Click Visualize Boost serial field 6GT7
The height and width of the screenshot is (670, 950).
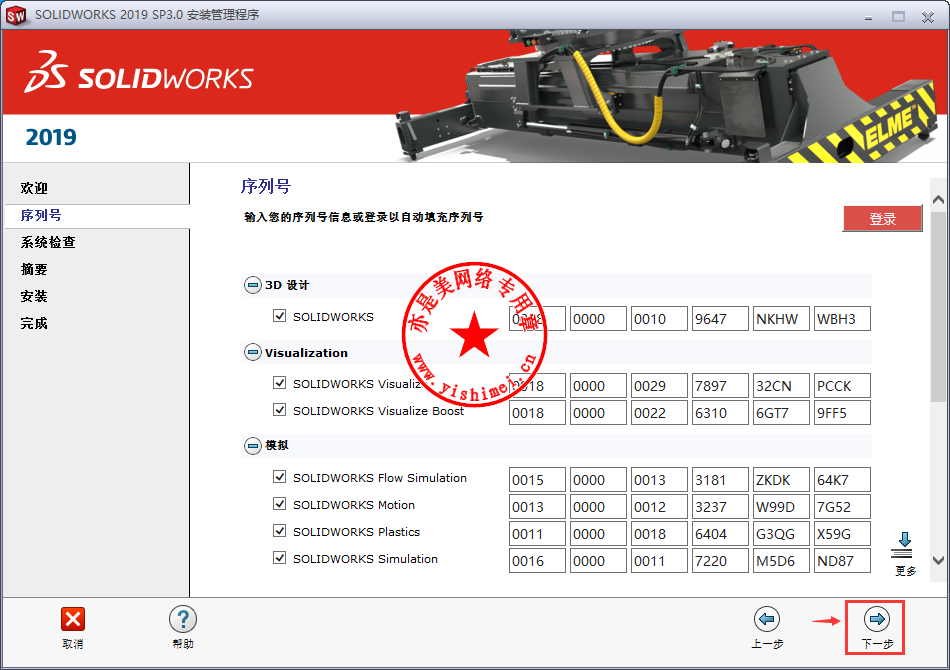pos(782,413)
